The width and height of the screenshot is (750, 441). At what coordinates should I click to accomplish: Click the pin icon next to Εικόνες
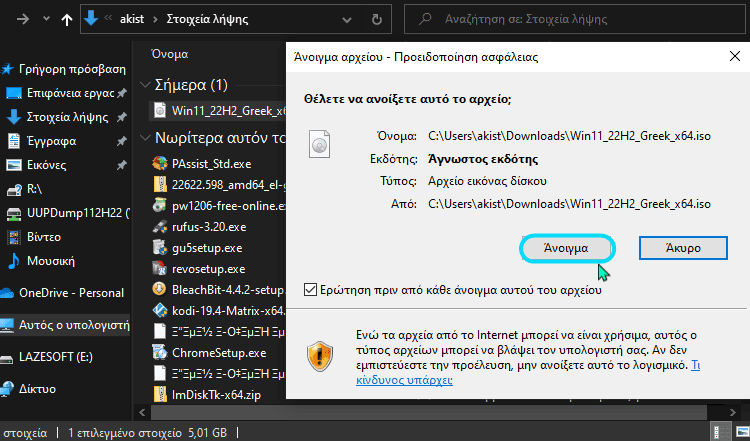coord(122,165)
